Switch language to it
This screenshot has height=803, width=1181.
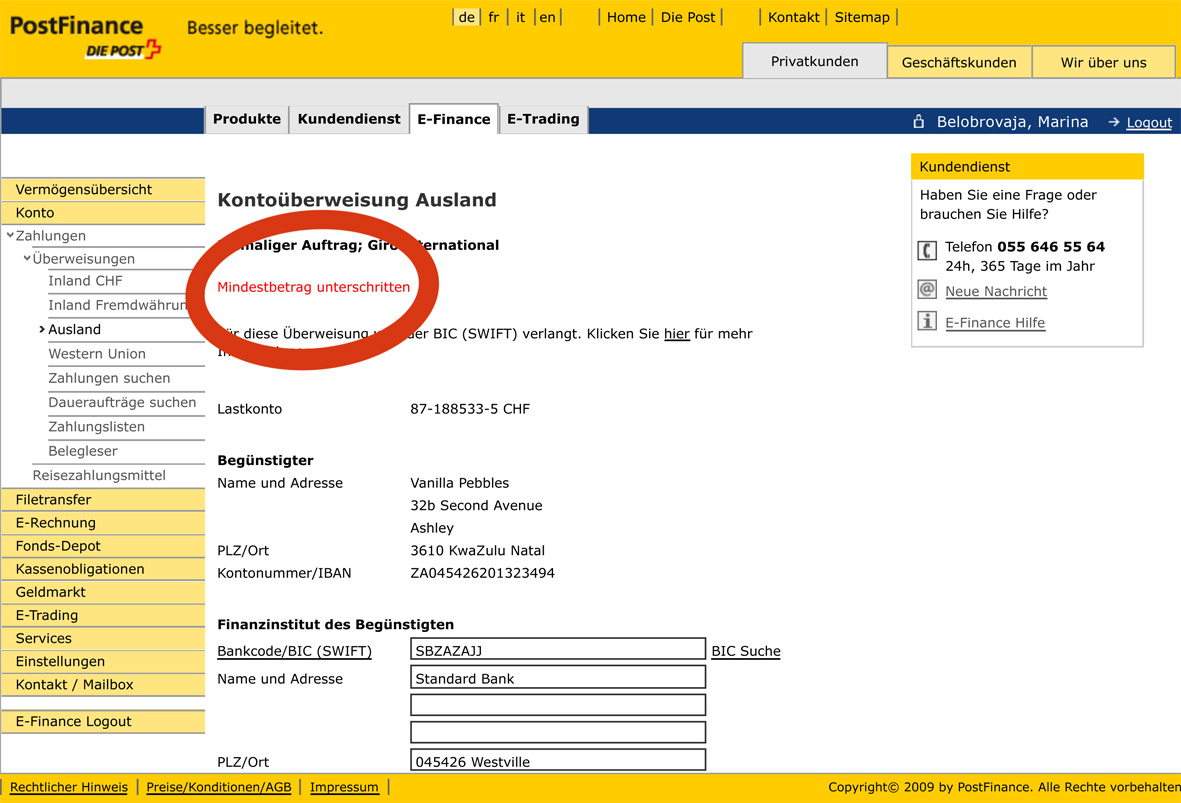coord(520,17)
